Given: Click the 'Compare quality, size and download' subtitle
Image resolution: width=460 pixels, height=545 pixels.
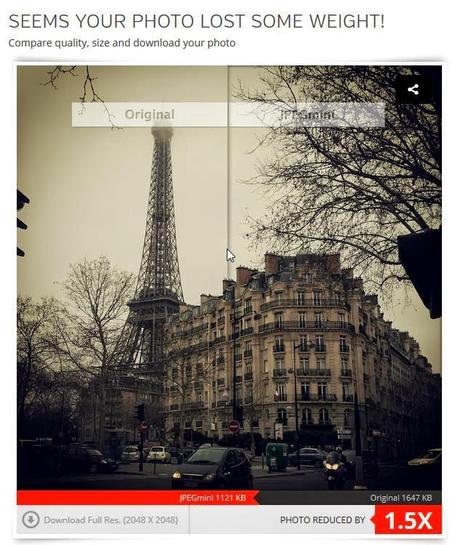Looking at the screenshot, I should tap(122, 43).
